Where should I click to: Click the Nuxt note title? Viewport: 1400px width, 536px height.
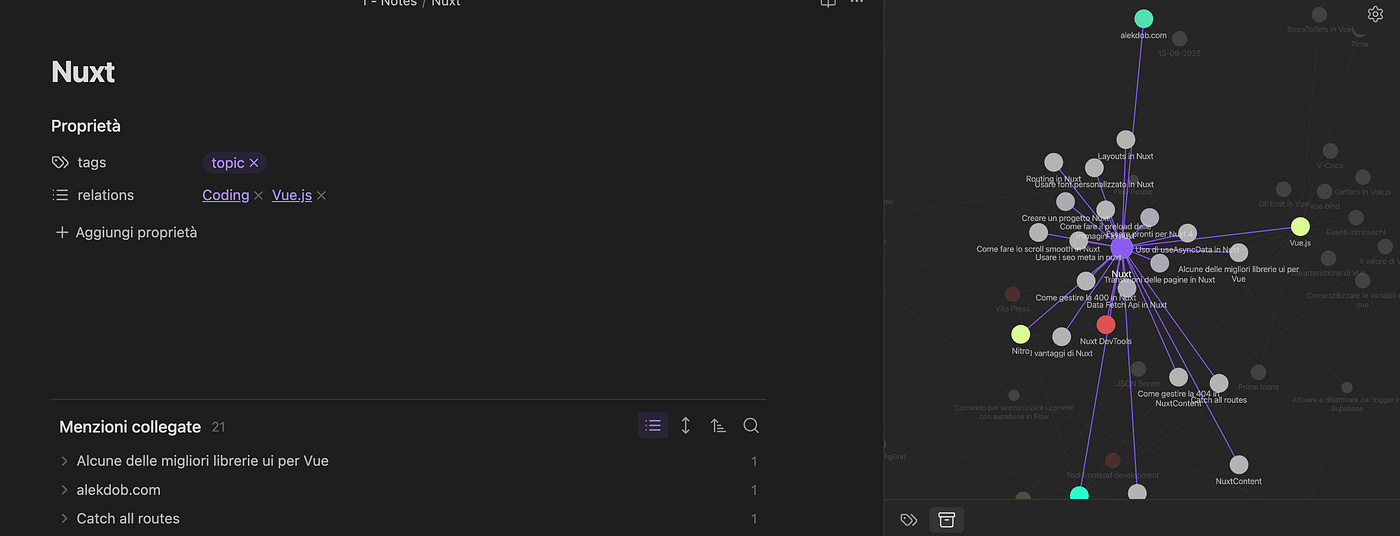[83, 72]
